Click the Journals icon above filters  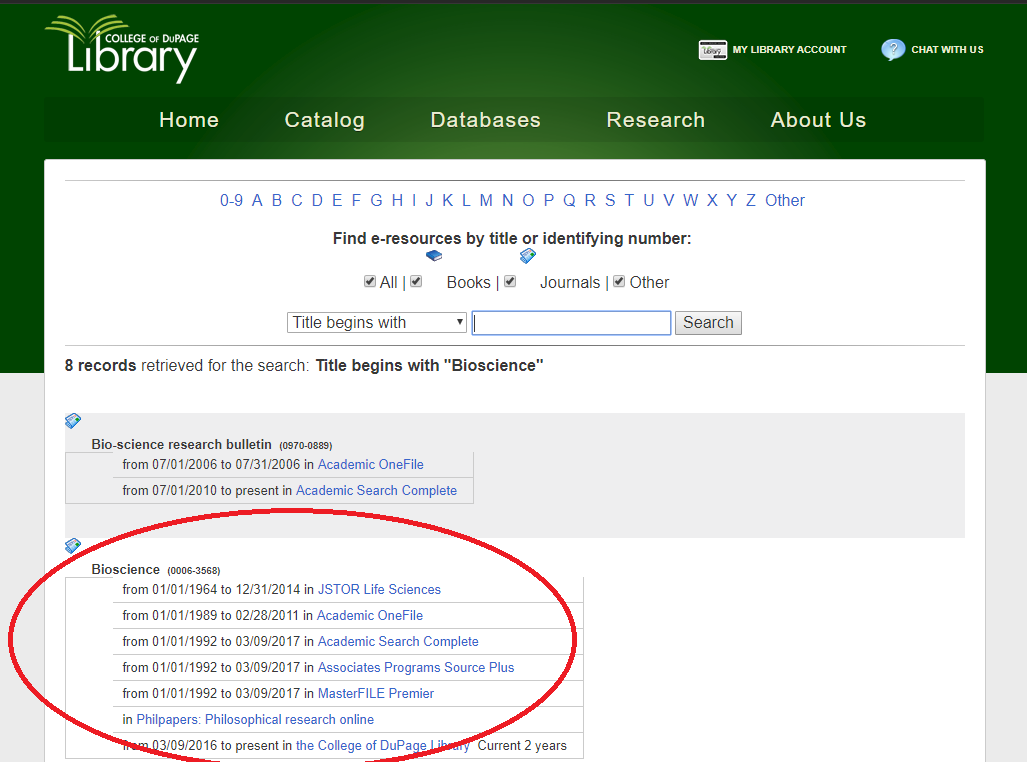(528, 256)
